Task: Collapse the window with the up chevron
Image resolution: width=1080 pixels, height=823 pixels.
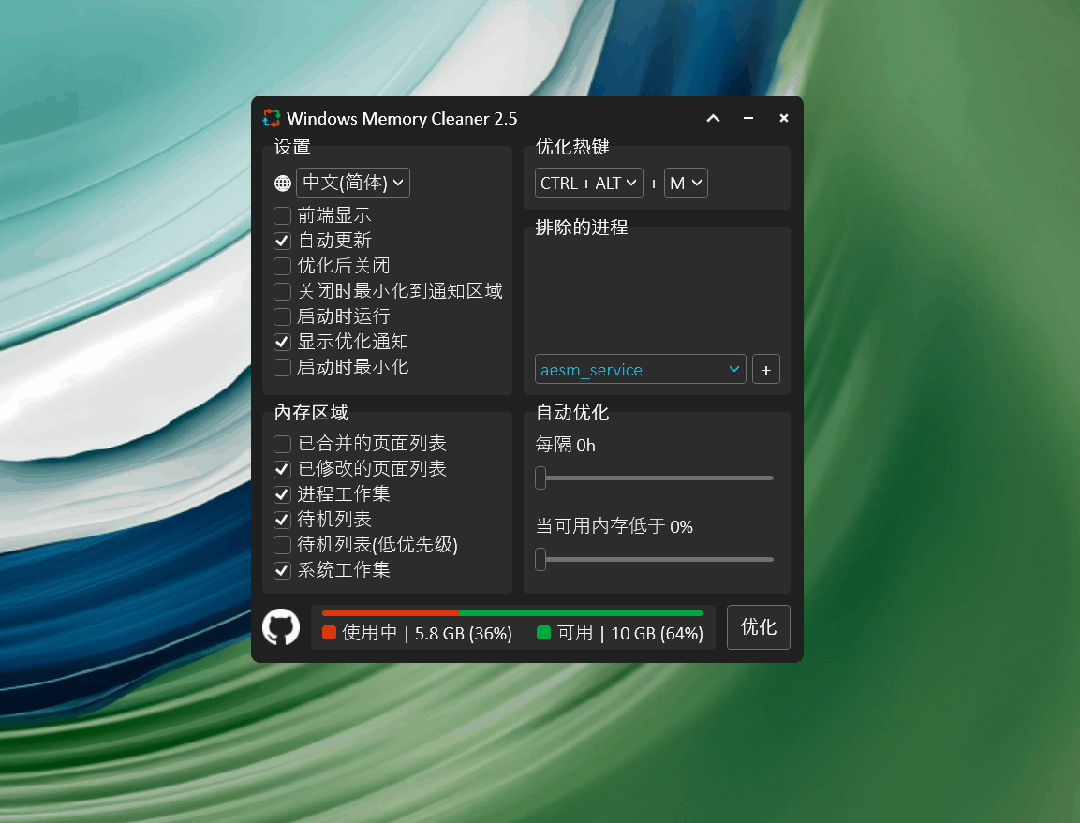Action: (713, 118)
